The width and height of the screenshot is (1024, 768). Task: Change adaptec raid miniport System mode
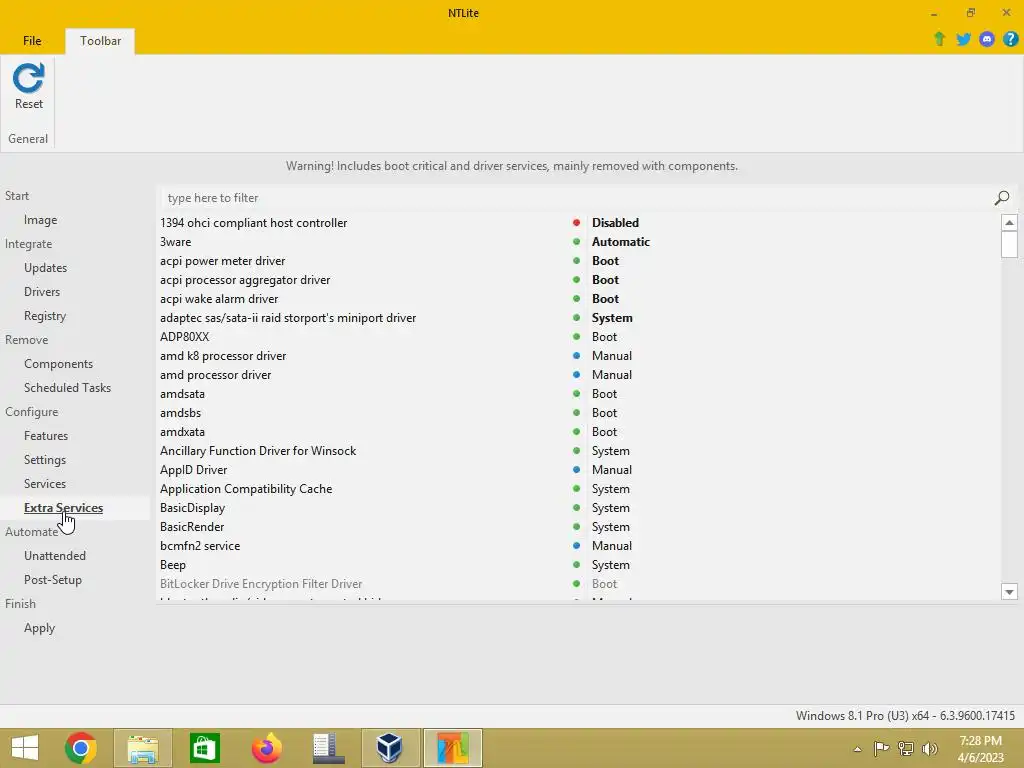point(612,318)
